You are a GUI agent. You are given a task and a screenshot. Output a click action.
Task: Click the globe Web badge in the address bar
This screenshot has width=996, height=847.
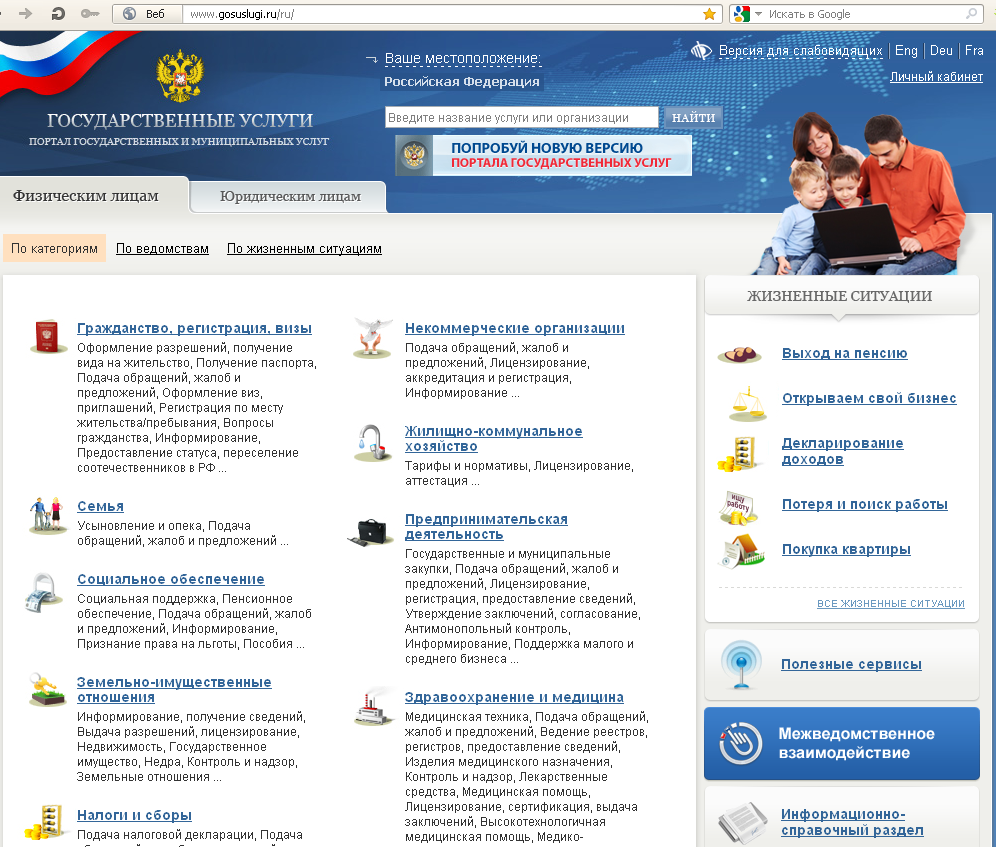(x=147, y=13)
